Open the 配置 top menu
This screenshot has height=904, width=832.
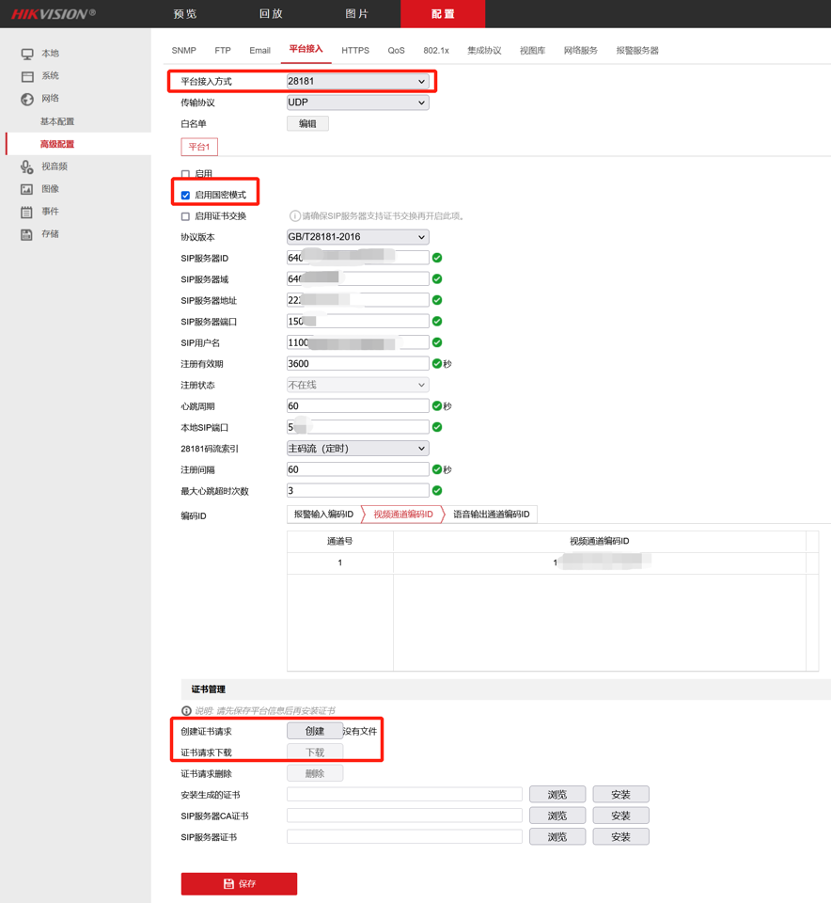tap(443, 14)
